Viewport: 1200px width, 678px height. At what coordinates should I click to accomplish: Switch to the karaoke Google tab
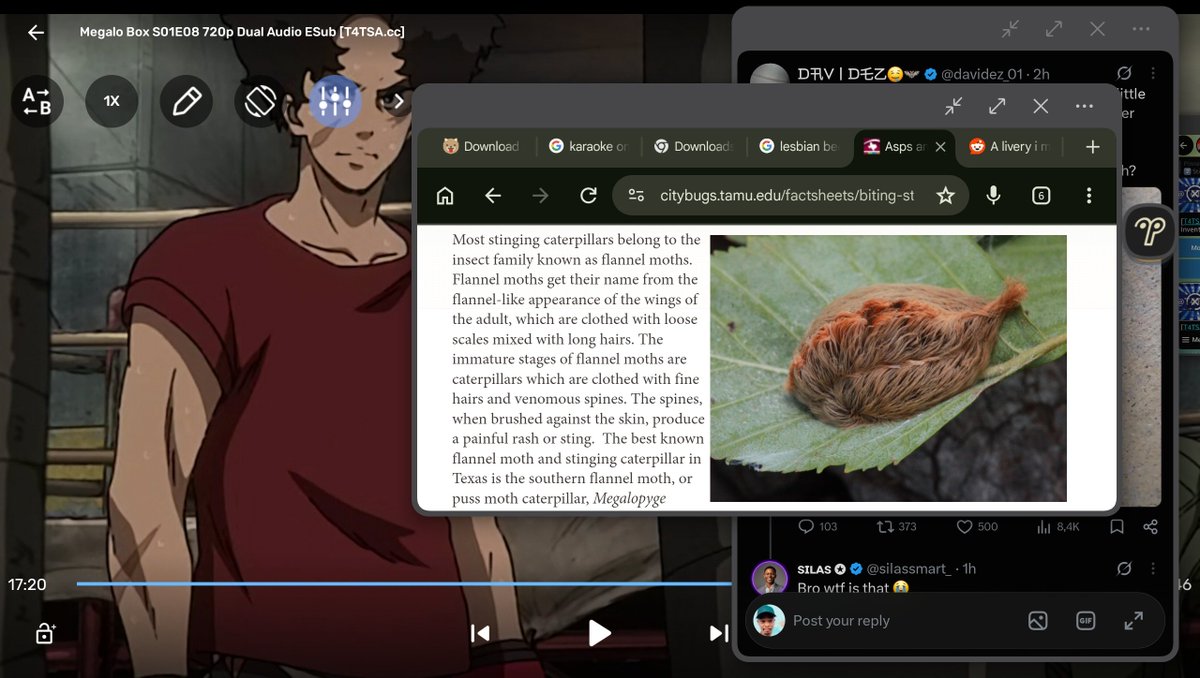click(588, 146)
